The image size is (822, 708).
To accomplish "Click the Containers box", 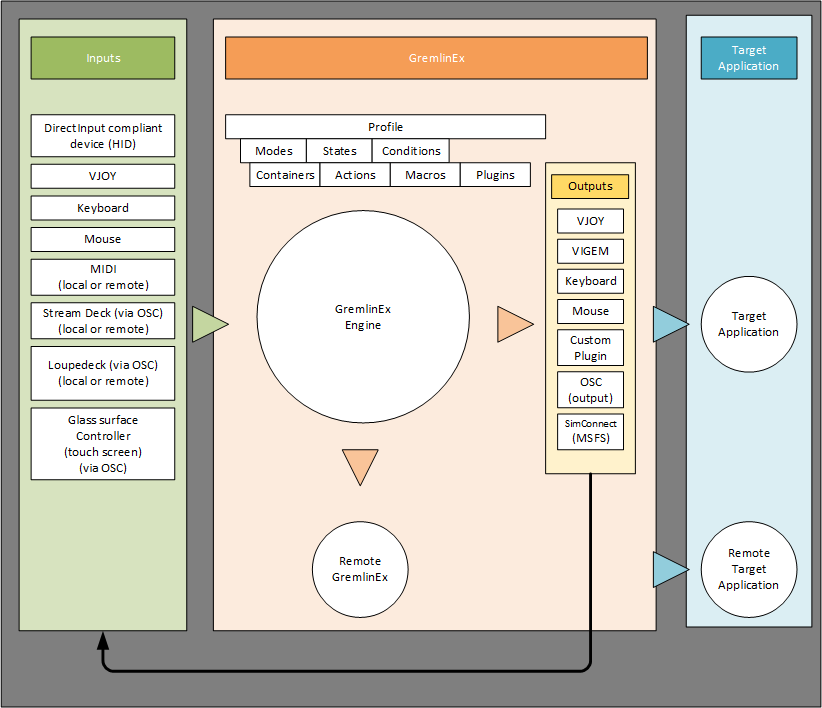I will (285, 175).
